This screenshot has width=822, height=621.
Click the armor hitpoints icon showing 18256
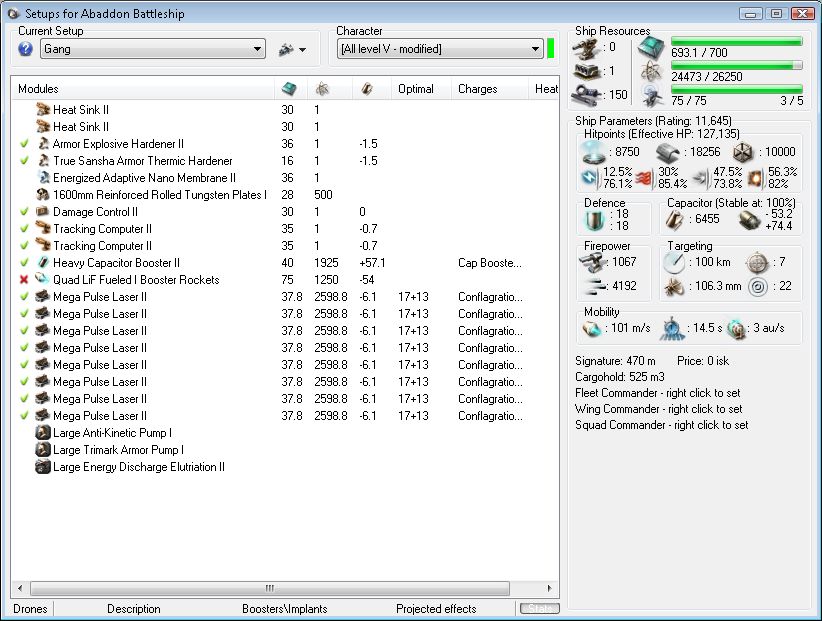click(x=668, y=152)
